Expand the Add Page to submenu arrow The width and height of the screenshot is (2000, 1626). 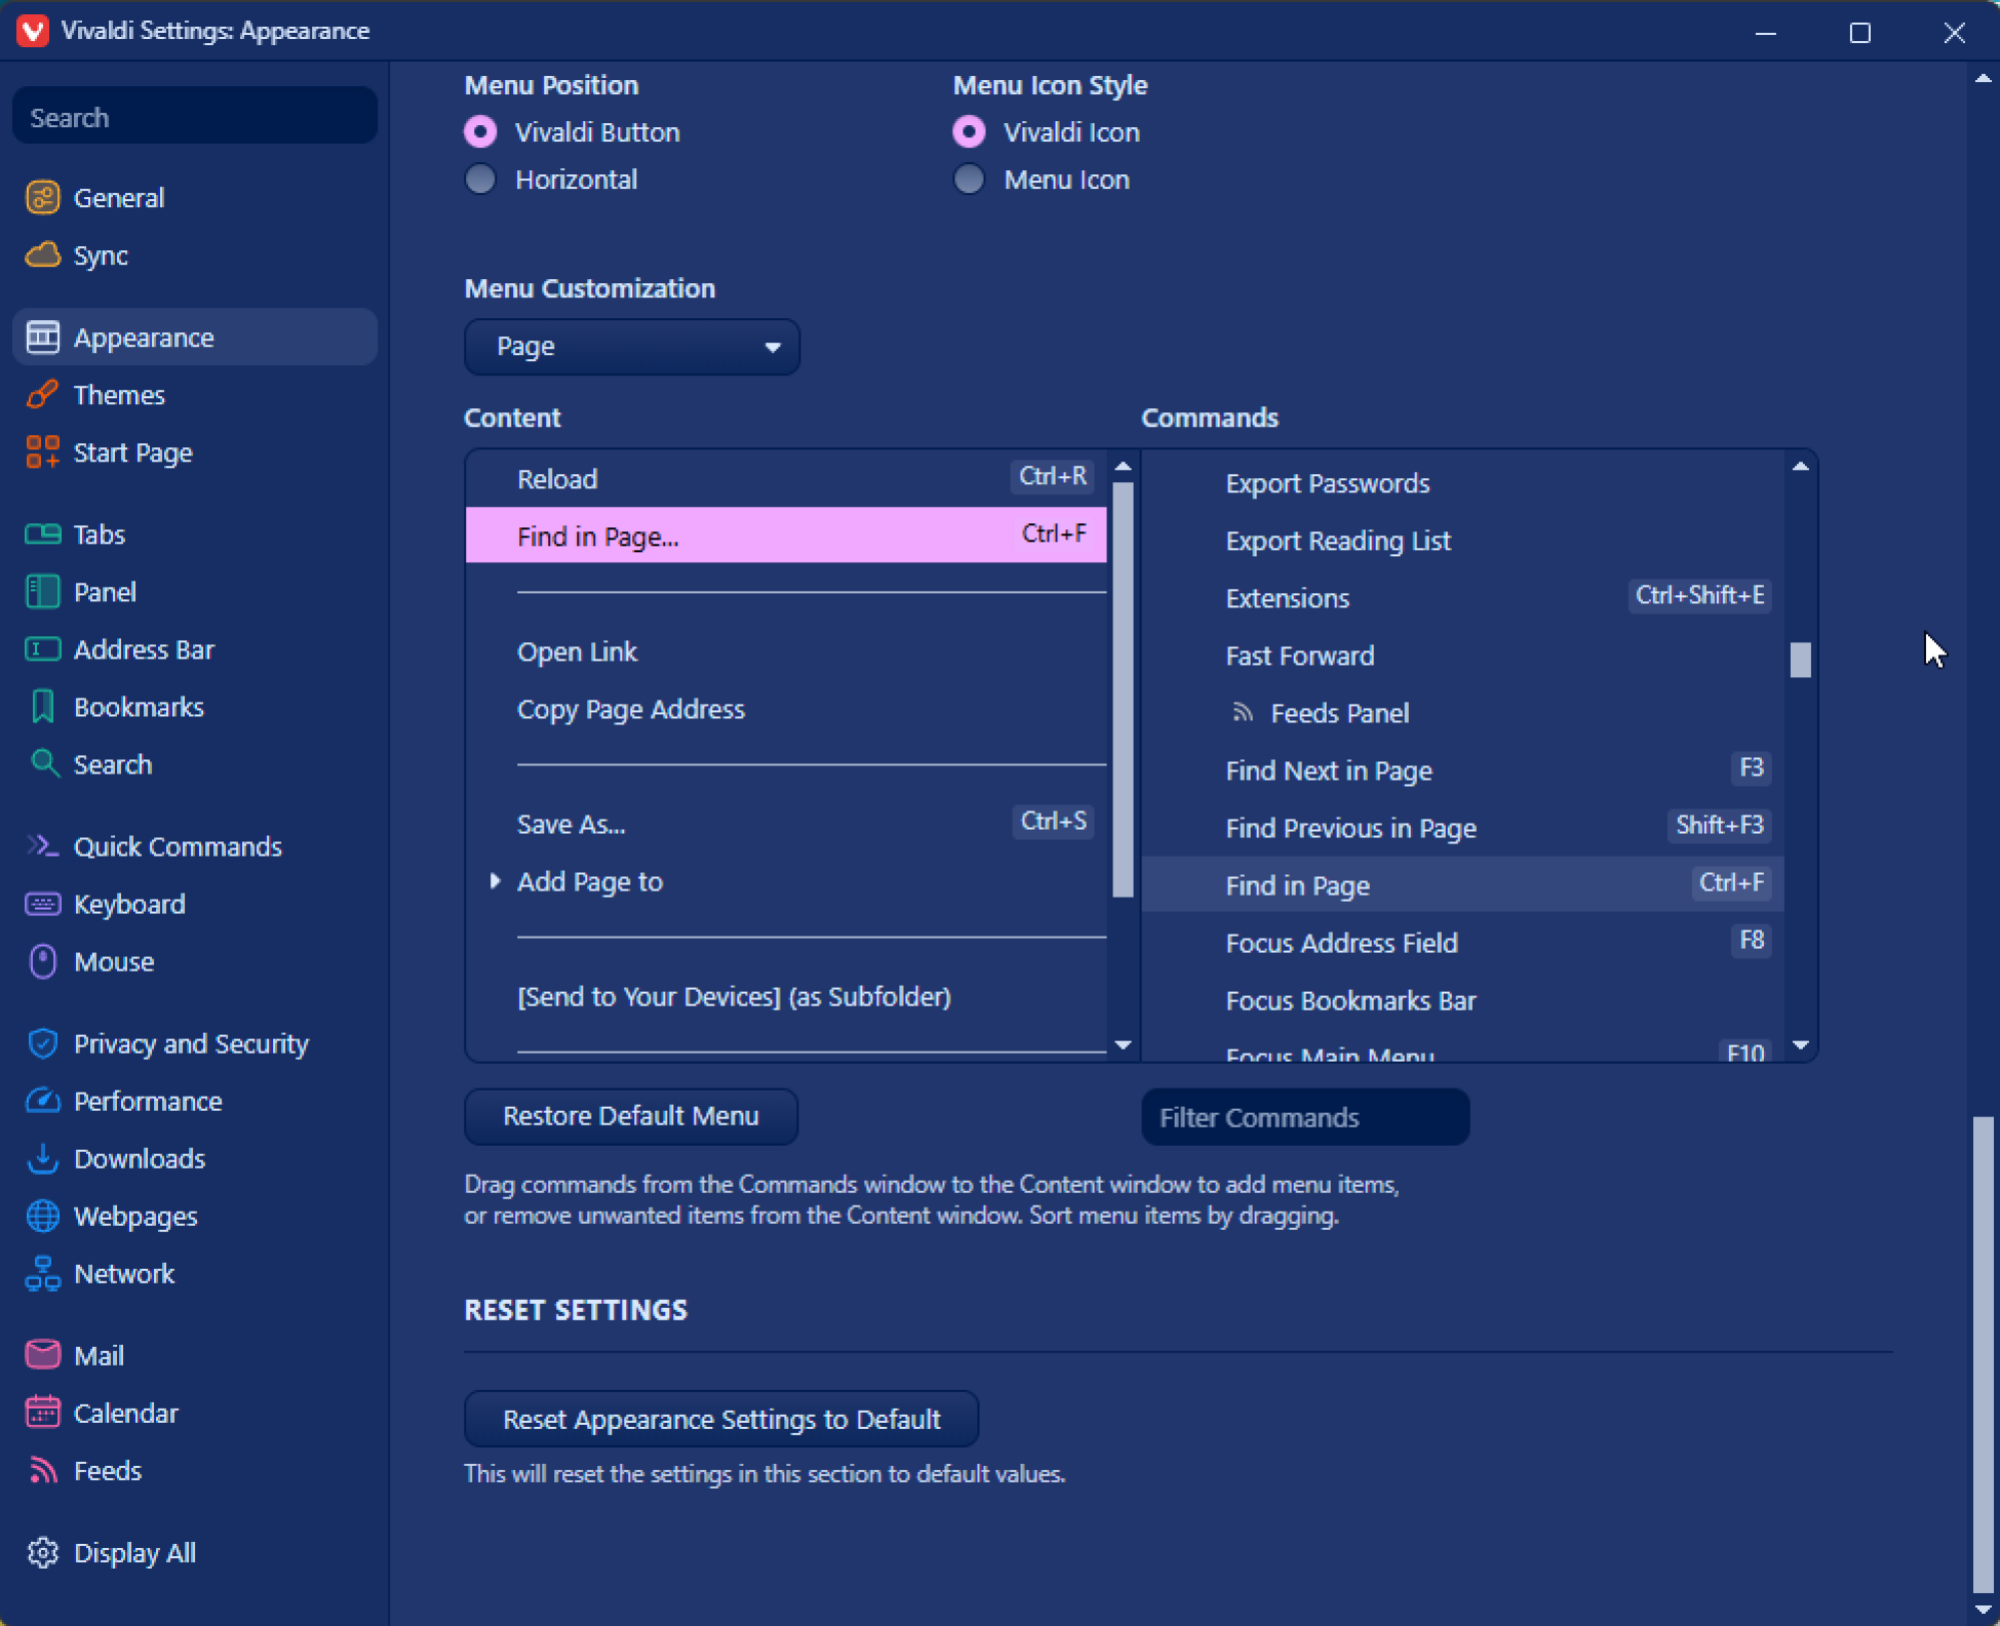(x=495, y=881)
